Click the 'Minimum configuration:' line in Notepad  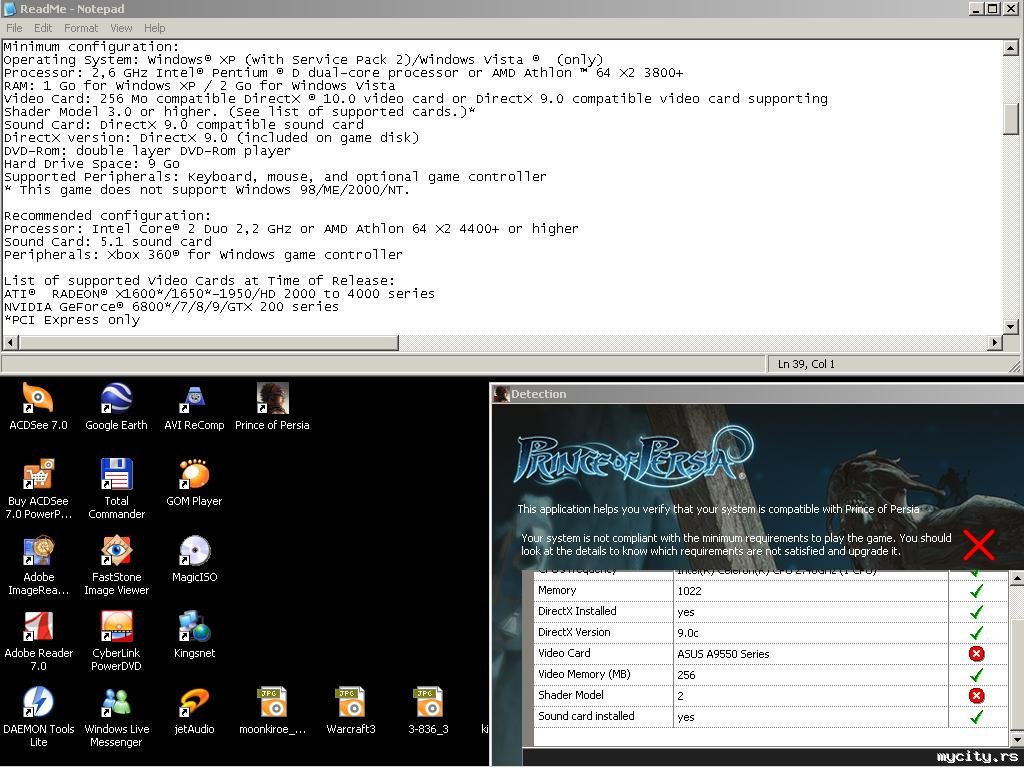click(91, 46)
